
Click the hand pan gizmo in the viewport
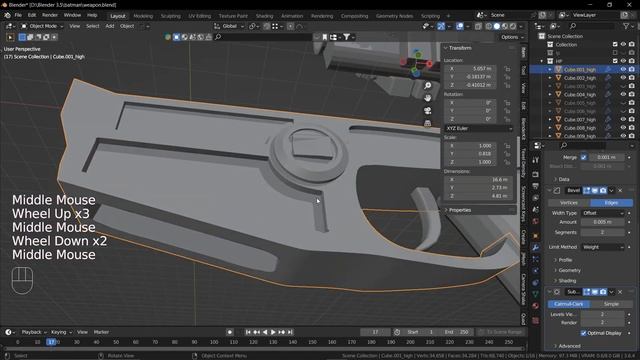pos(427,98)
